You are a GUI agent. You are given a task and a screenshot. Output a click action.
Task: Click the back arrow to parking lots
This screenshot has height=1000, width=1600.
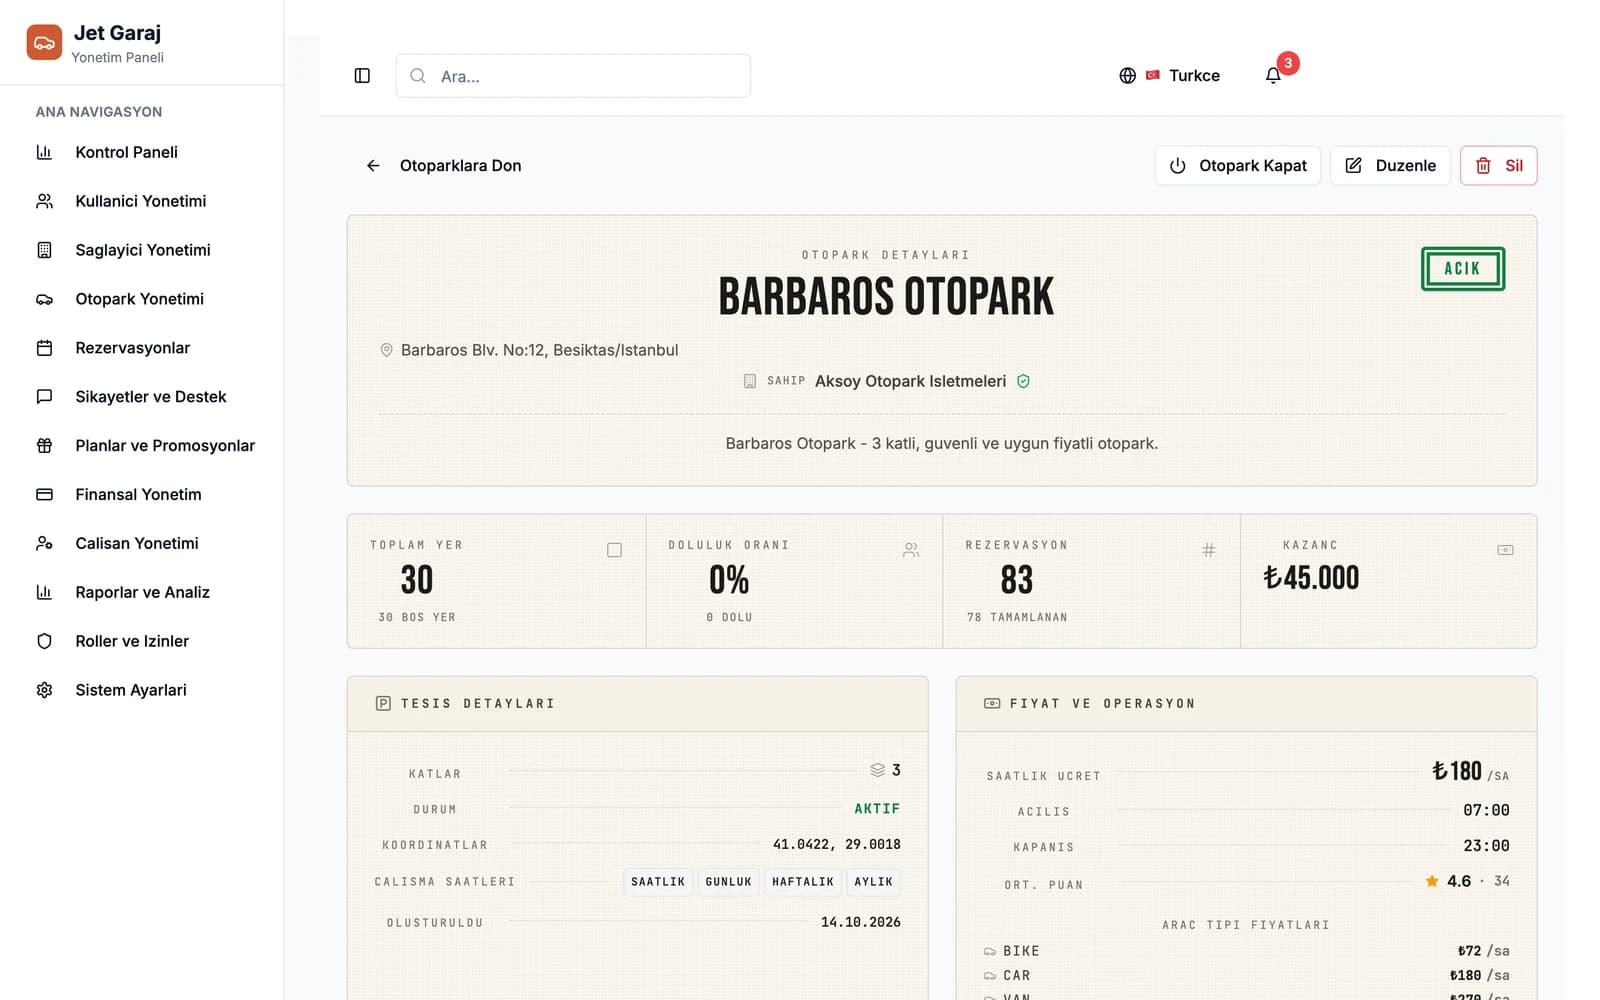(x=373, y=166)
